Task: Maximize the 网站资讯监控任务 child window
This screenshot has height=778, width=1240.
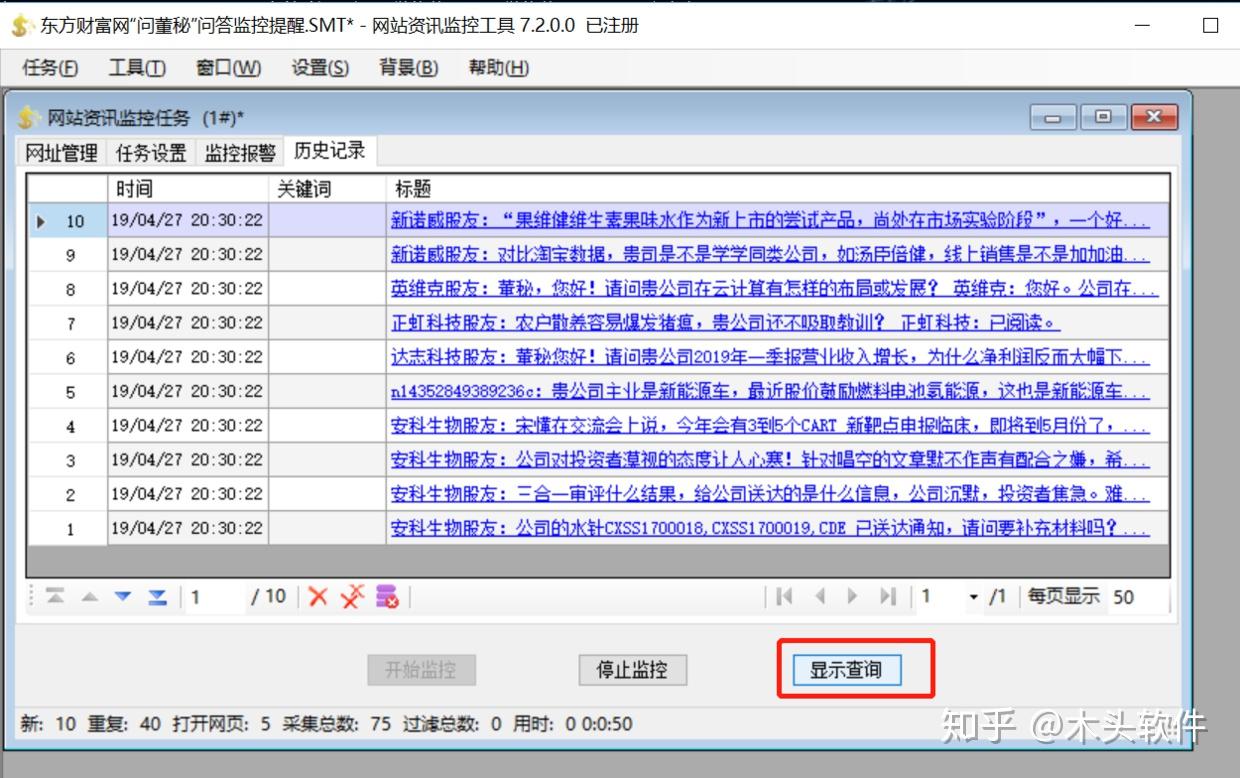Action: 1102,117
